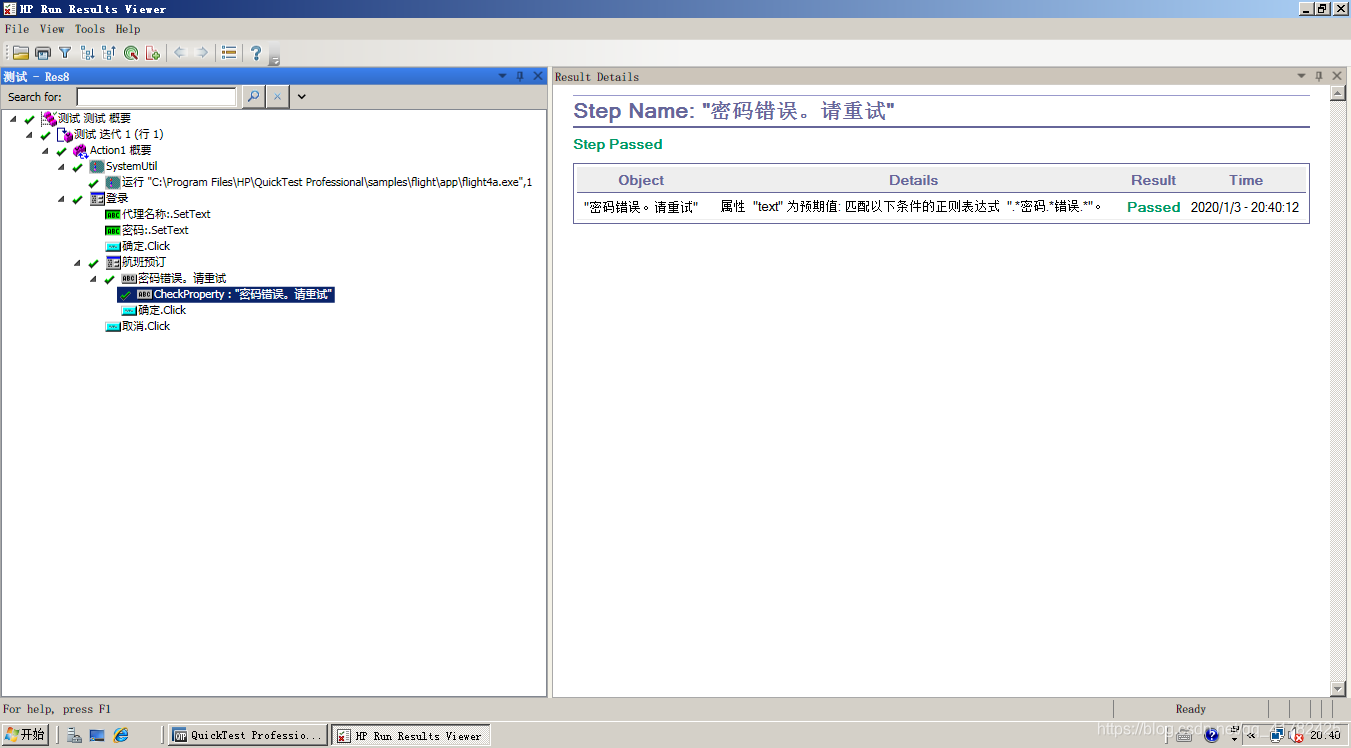Viewport: 1351px width, 748px height.
Task: Click the list view toolbar icon
Action: pos(229,53)
